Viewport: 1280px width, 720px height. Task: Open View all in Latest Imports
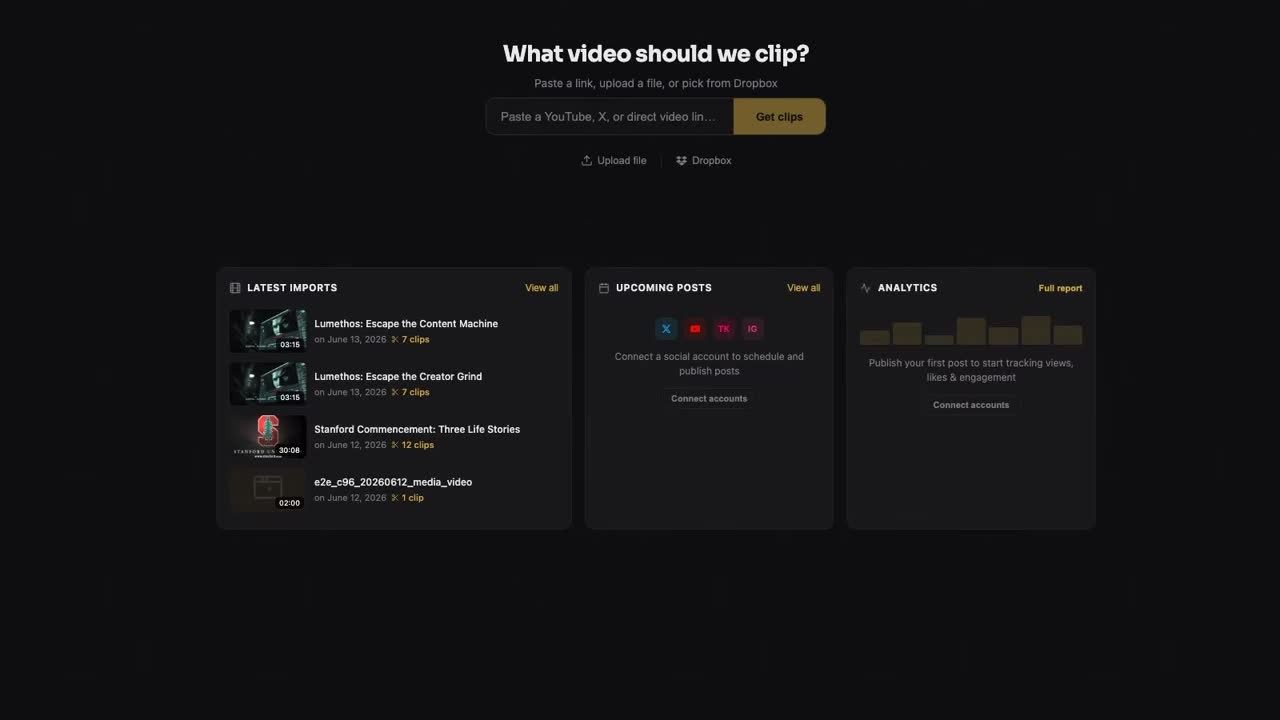[542, 288]
